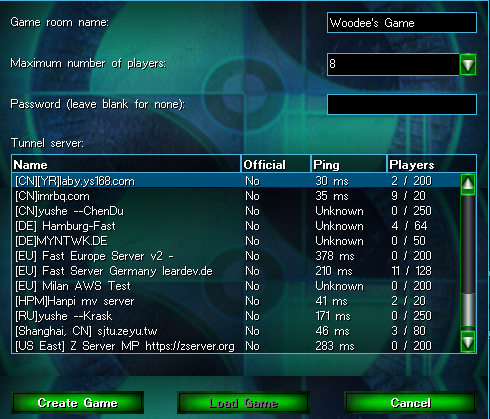Select the [EU] Milan AWS Test server

click(x=236, y=286)
